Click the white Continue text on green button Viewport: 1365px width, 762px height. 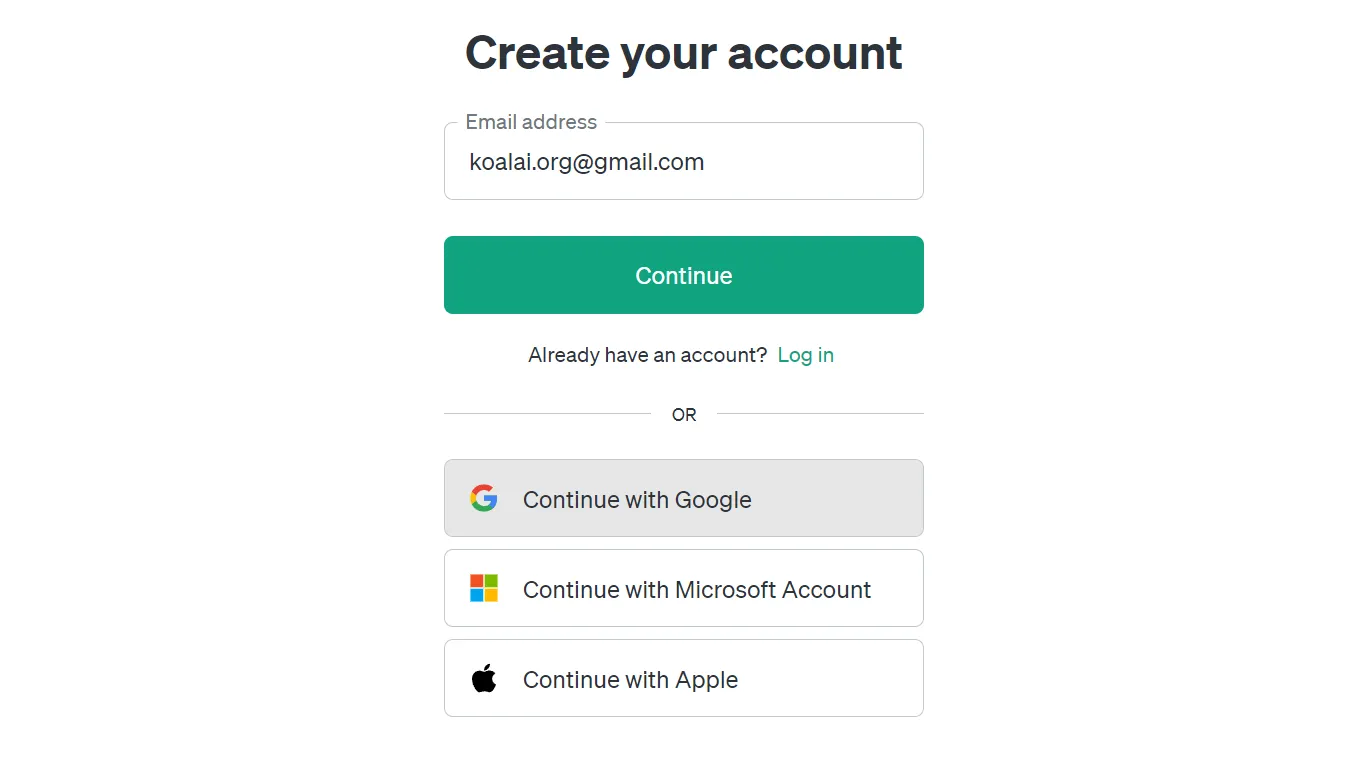pyautogui.click(x=684, y=275)
